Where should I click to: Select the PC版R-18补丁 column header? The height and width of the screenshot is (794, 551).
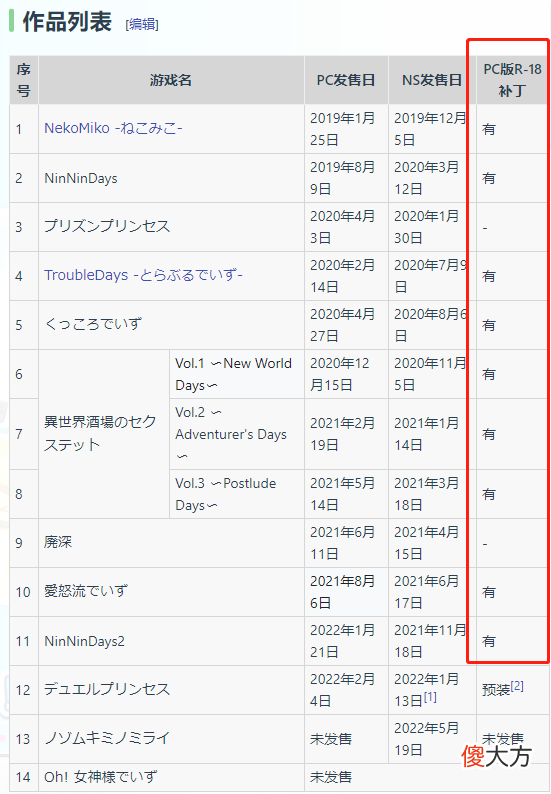click(x=512, y=80)
